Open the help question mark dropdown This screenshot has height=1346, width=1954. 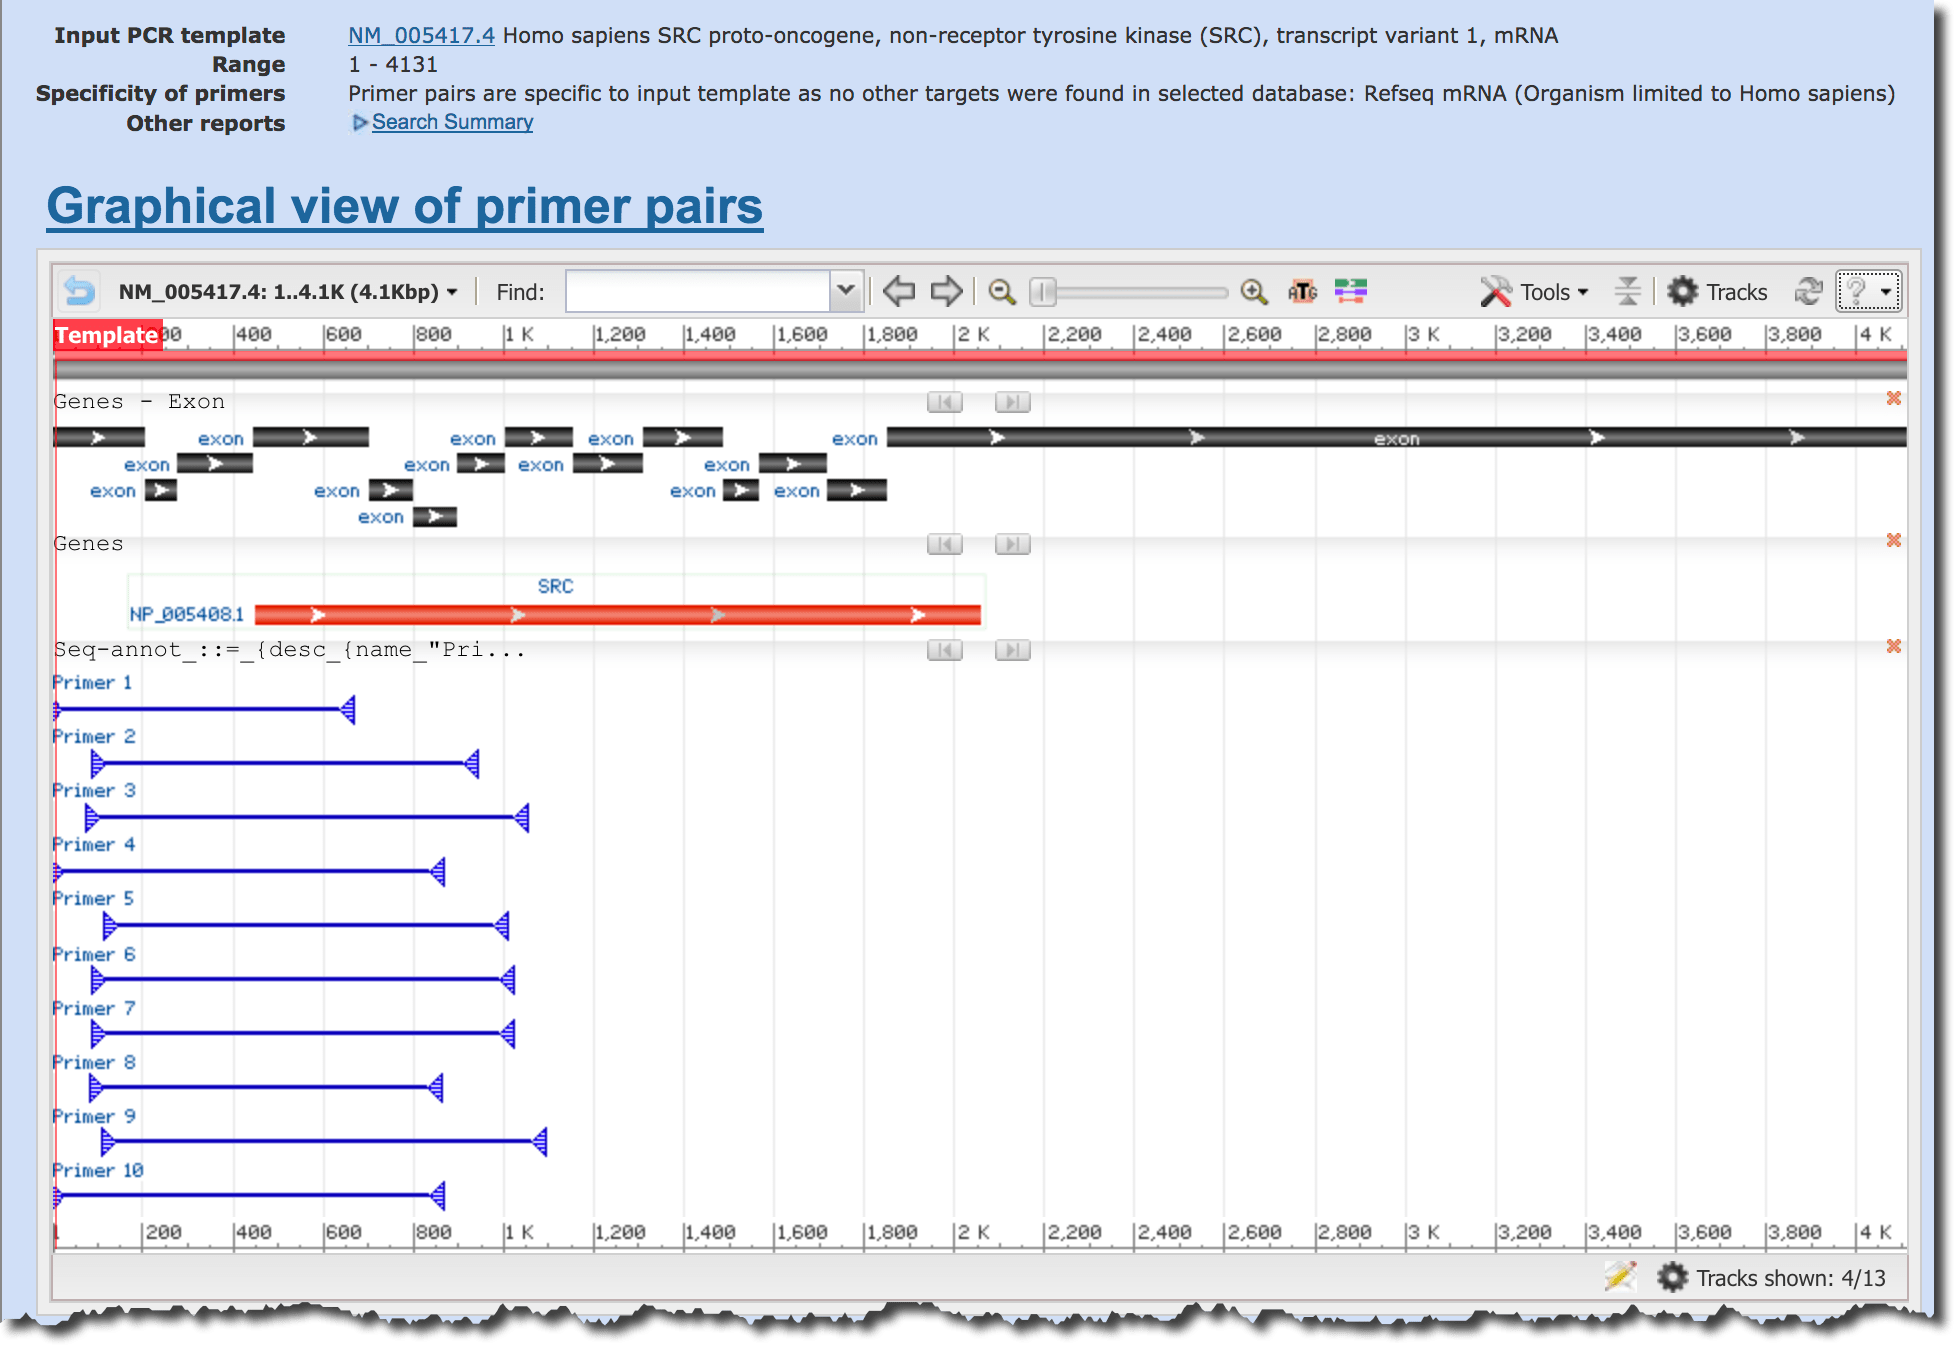click(1868, 291)
